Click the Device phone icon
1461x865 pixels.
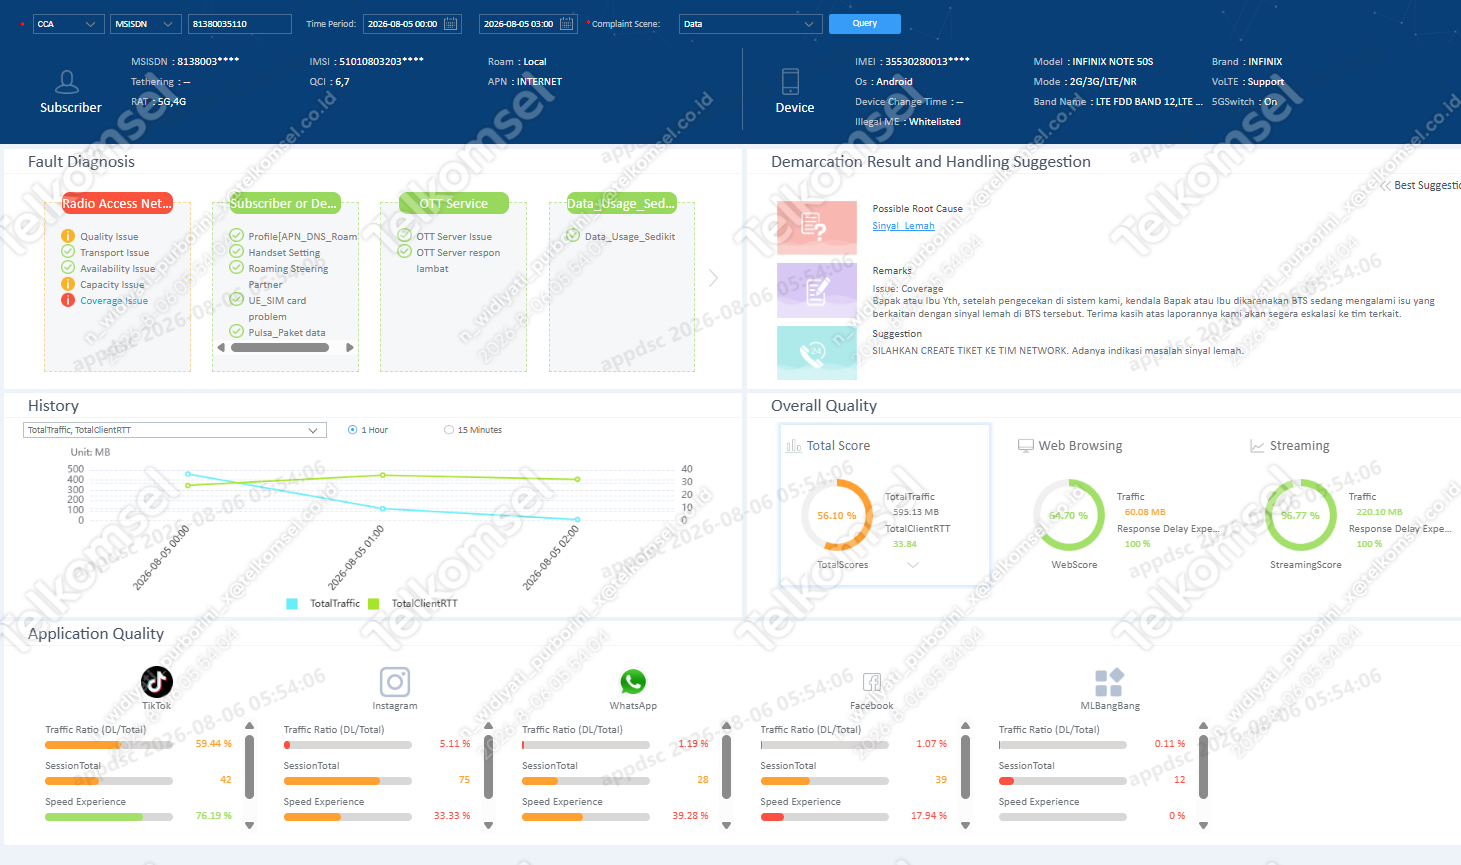[x=790, y=82]
